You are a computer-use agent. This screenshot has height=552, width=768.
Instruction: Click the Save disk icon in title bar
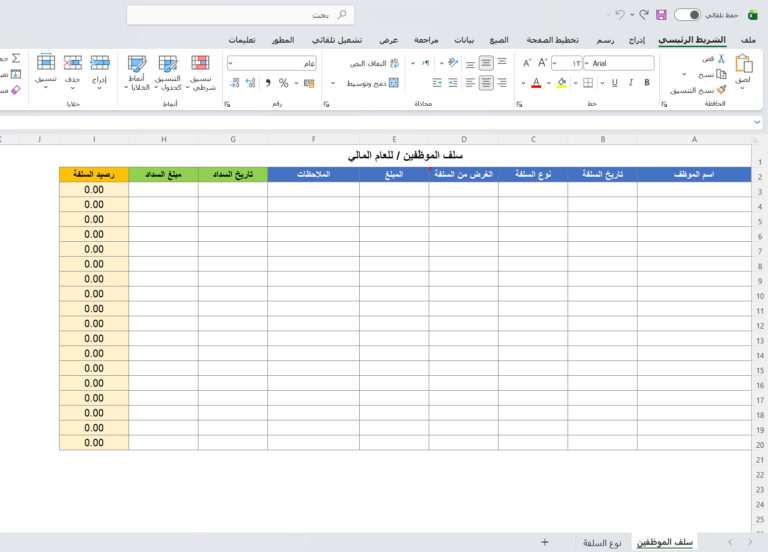(x=660, y=15)
